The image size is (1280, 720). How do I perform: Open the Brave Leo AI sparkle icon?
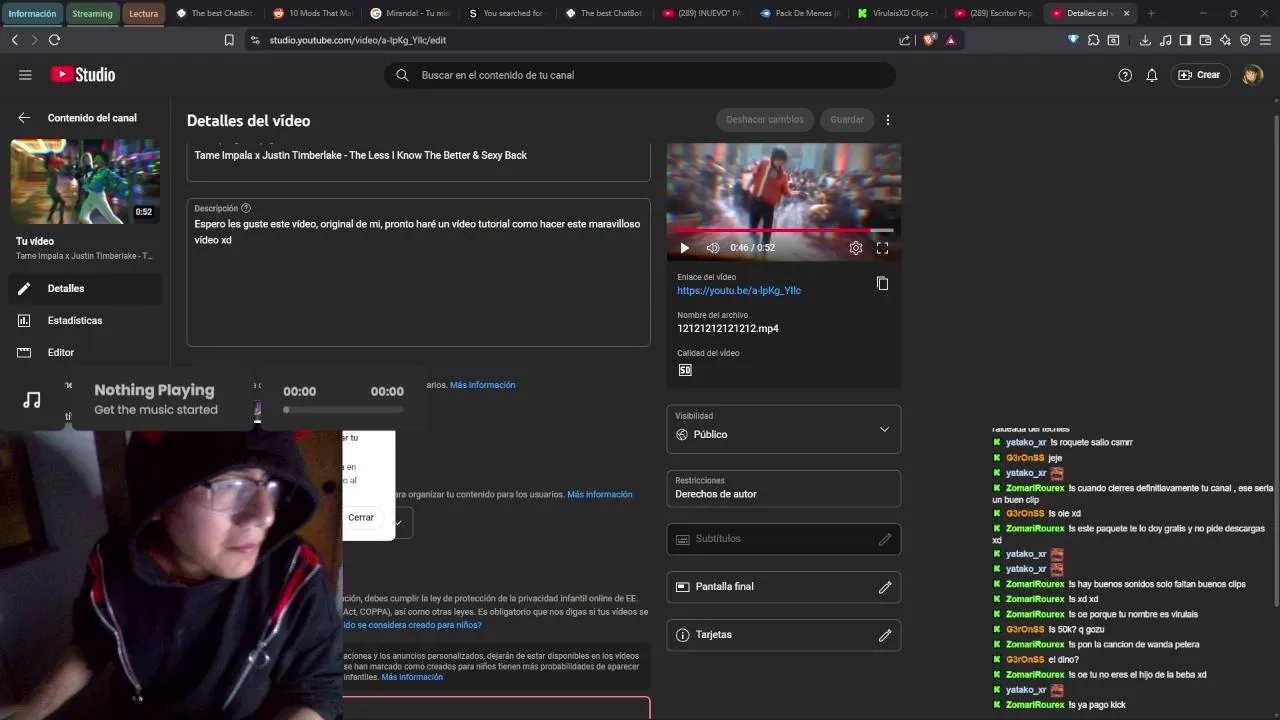pos(1225,40)
